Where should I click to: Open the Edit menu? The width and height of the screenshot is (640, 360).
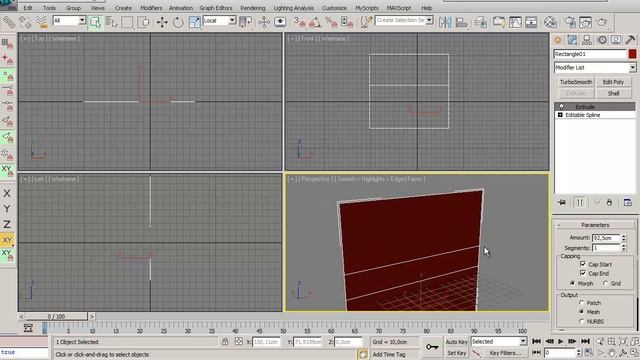point(28,8)
